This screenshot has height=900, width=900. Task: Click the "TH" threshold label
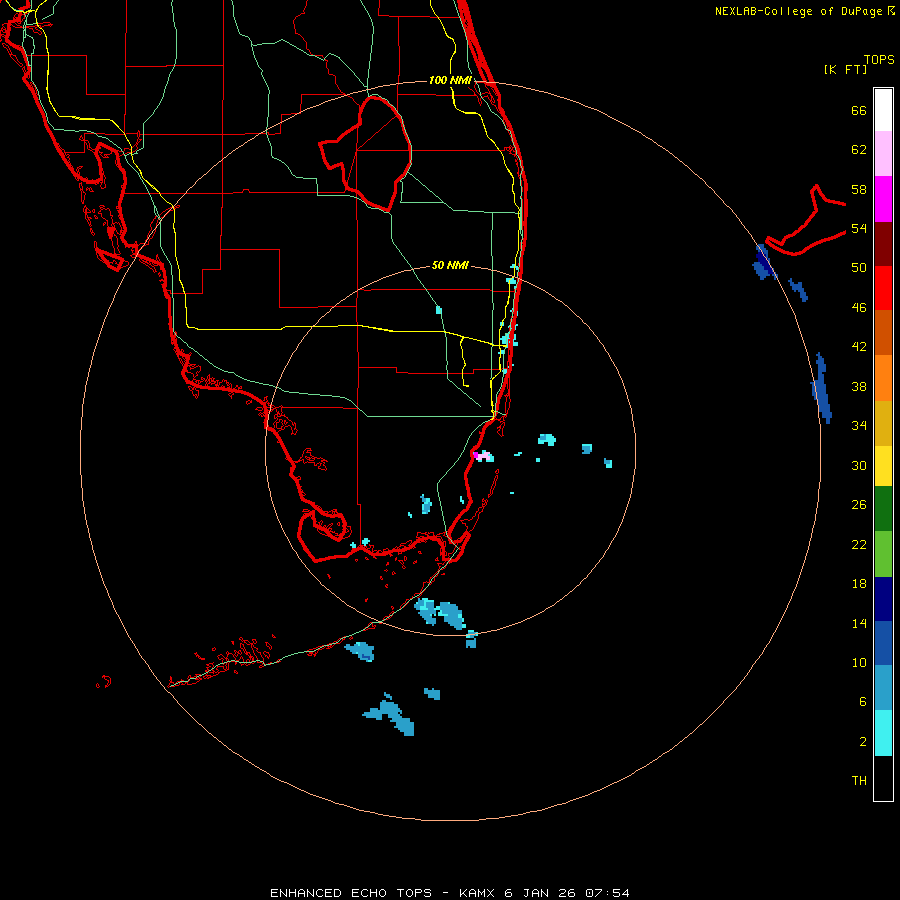pos(859,781)
